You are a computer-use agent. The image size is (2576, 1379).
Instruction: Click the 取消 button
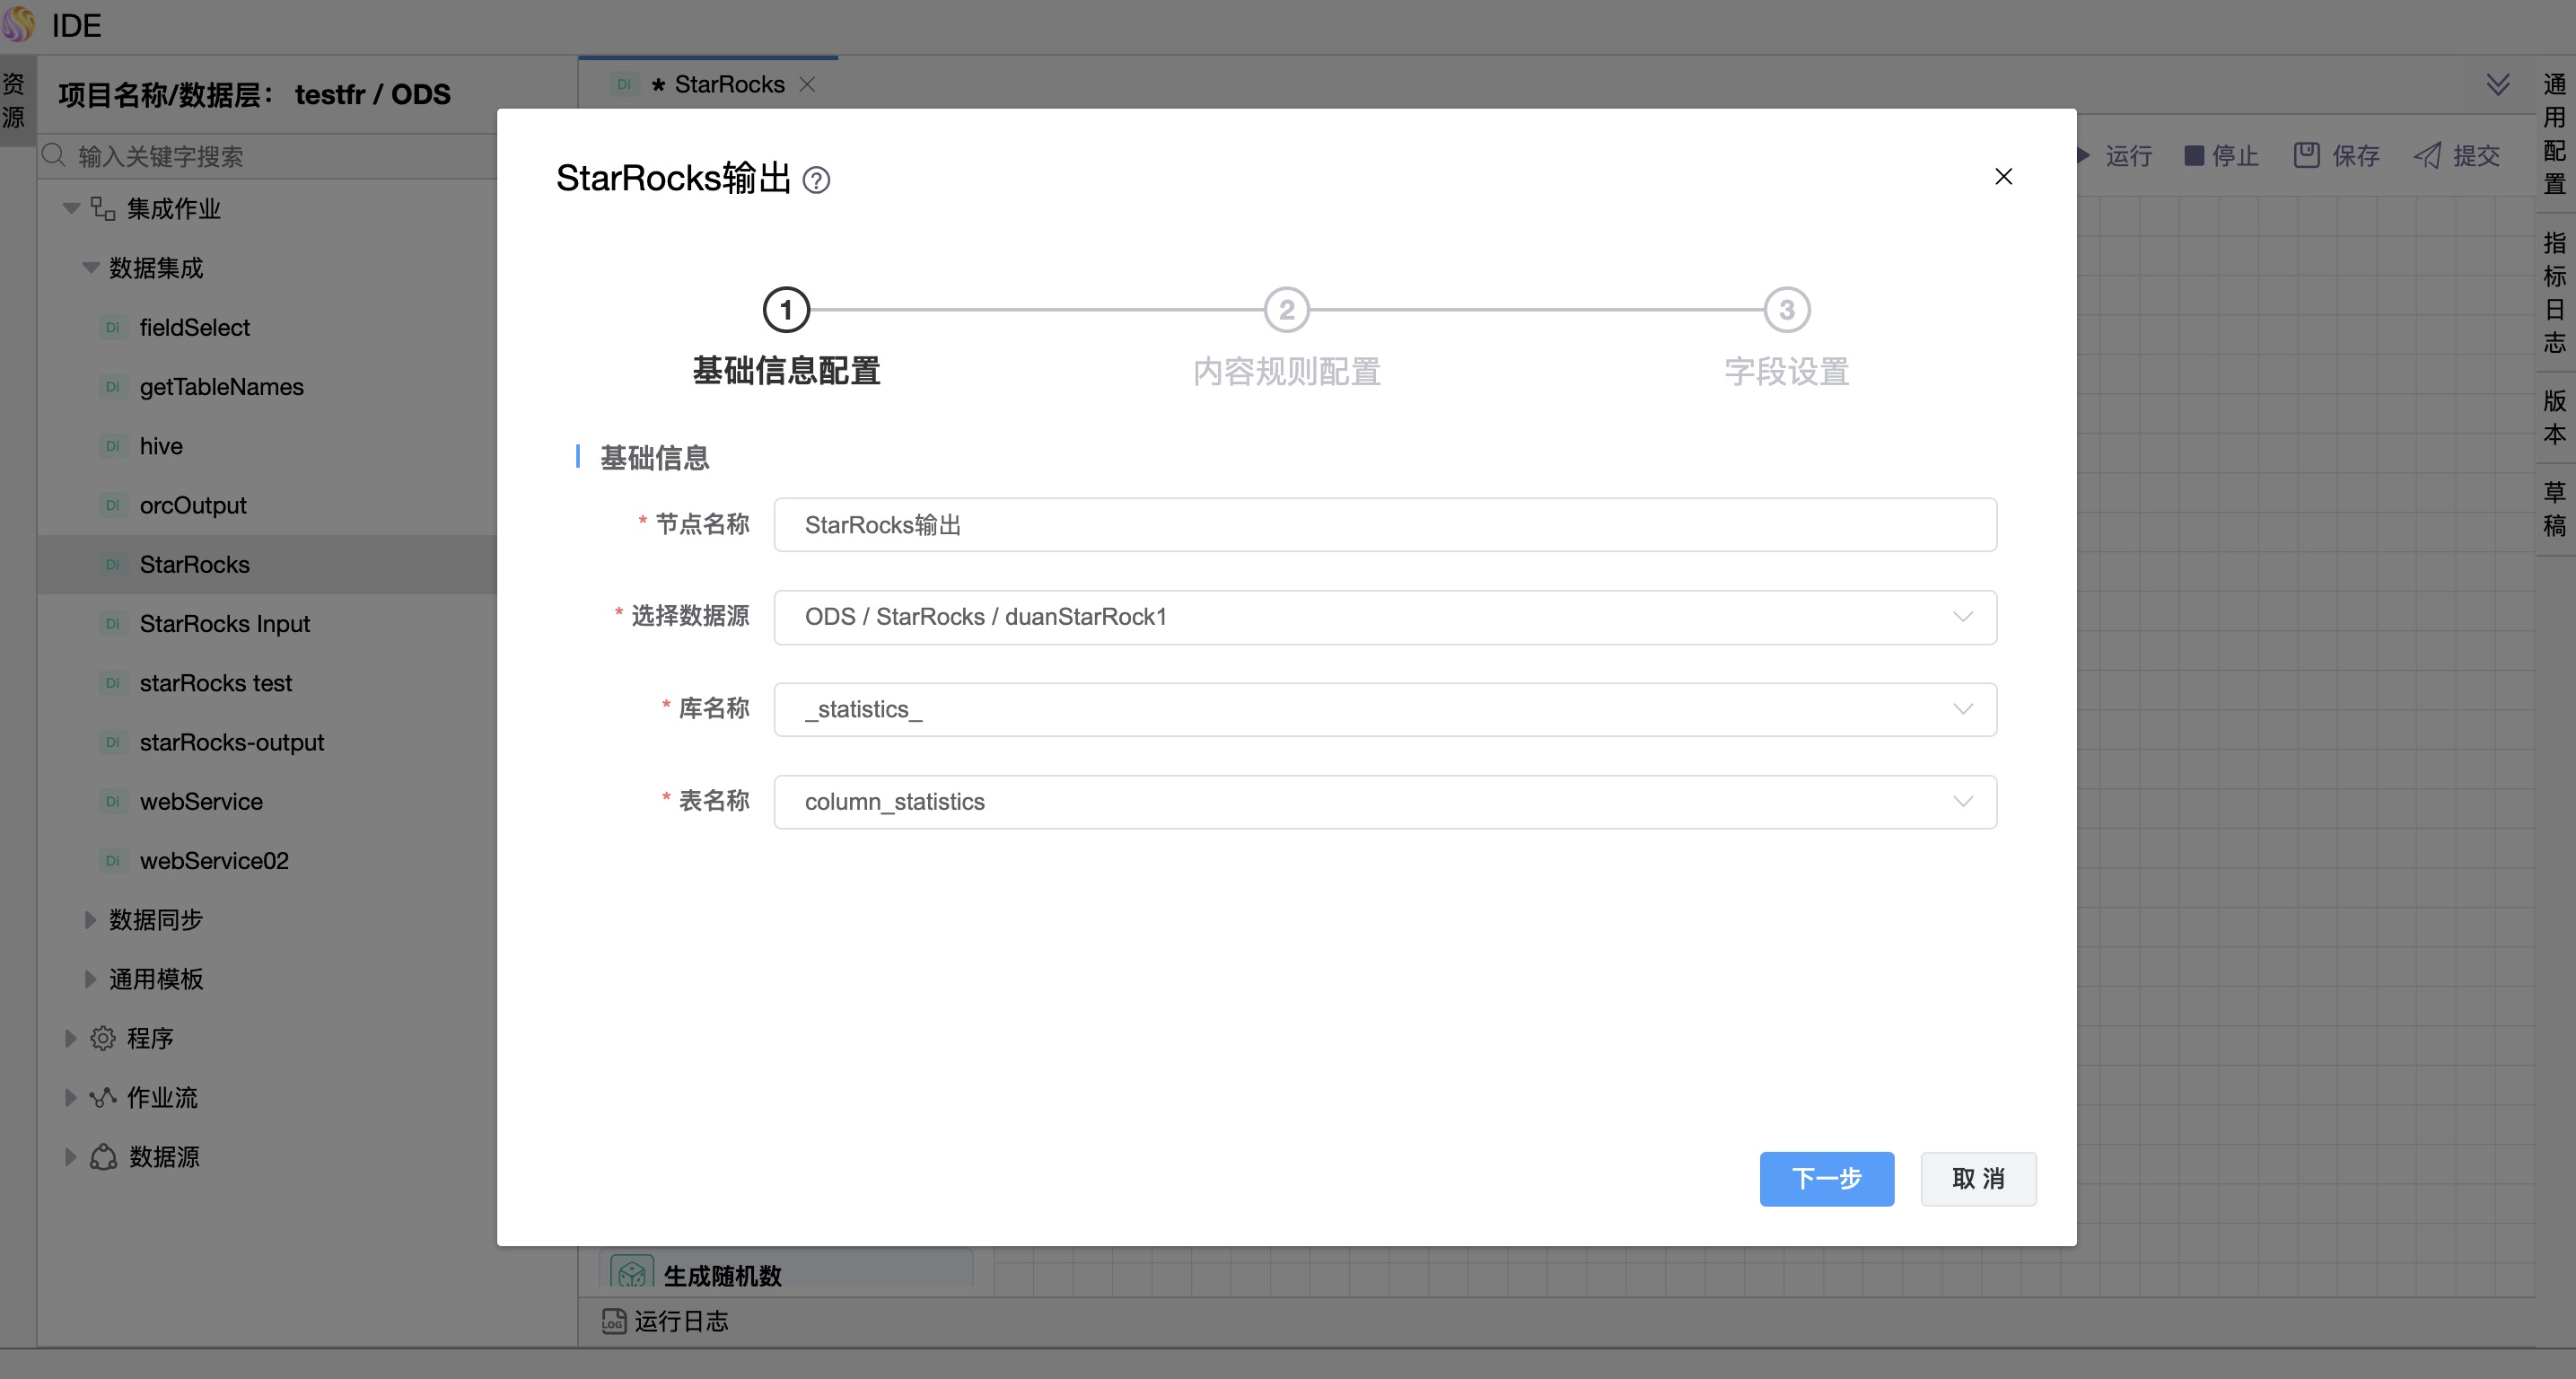point(1977,1178)
